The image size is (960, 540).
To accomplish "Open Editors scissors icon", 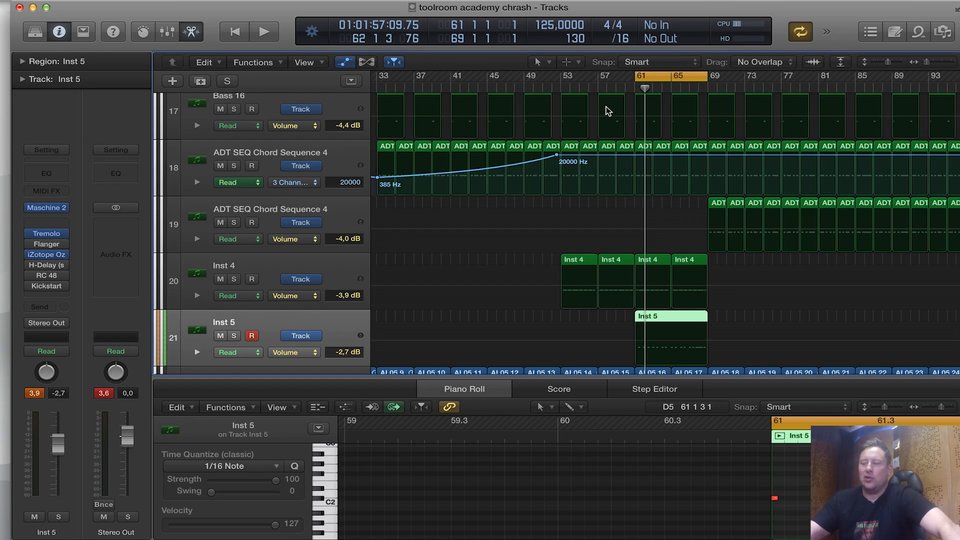I will (192, 32).
